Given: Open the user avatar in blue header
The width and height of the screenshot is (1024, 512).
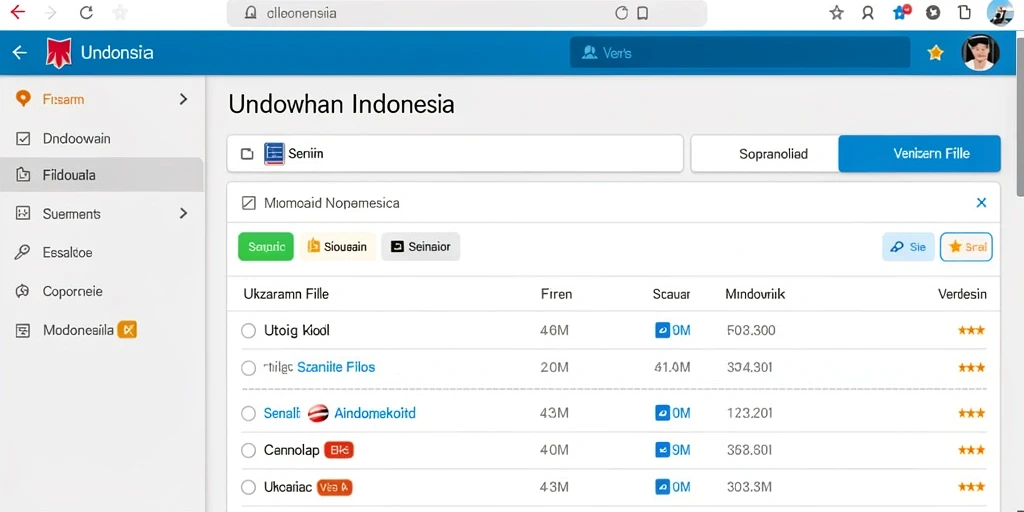Looking at the screenshot, I should pyautogui.click(x=981, y=52).
